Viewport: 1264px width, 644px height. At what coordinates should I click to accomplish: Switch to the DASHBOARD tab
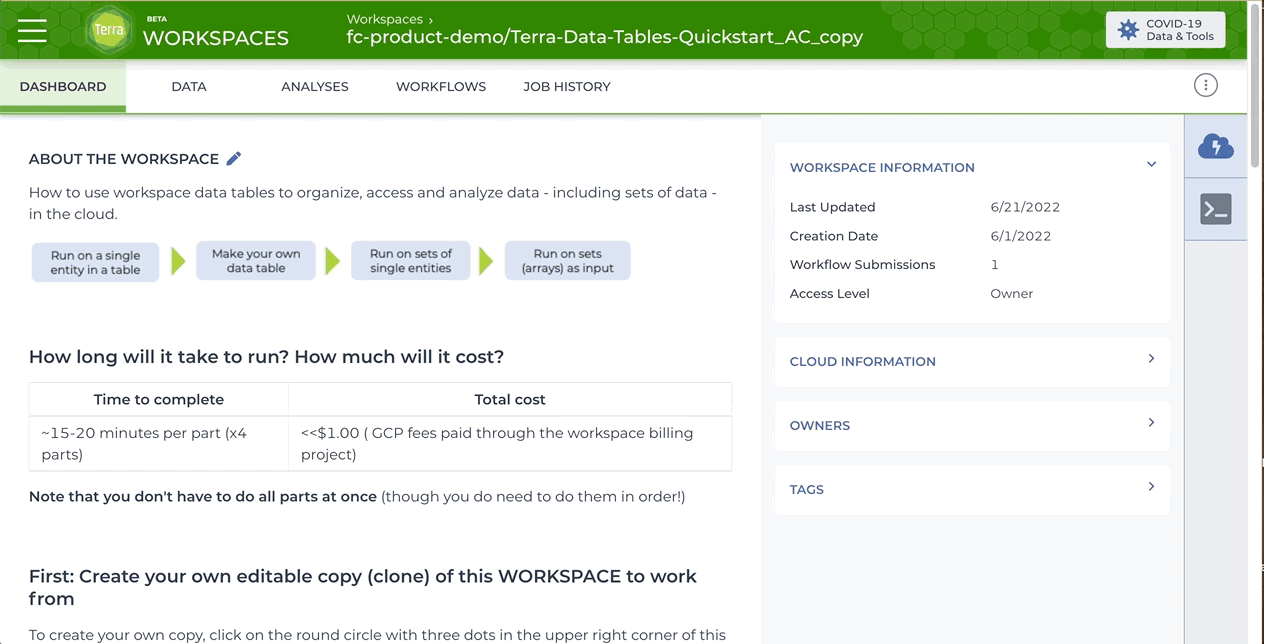point(63,86)
